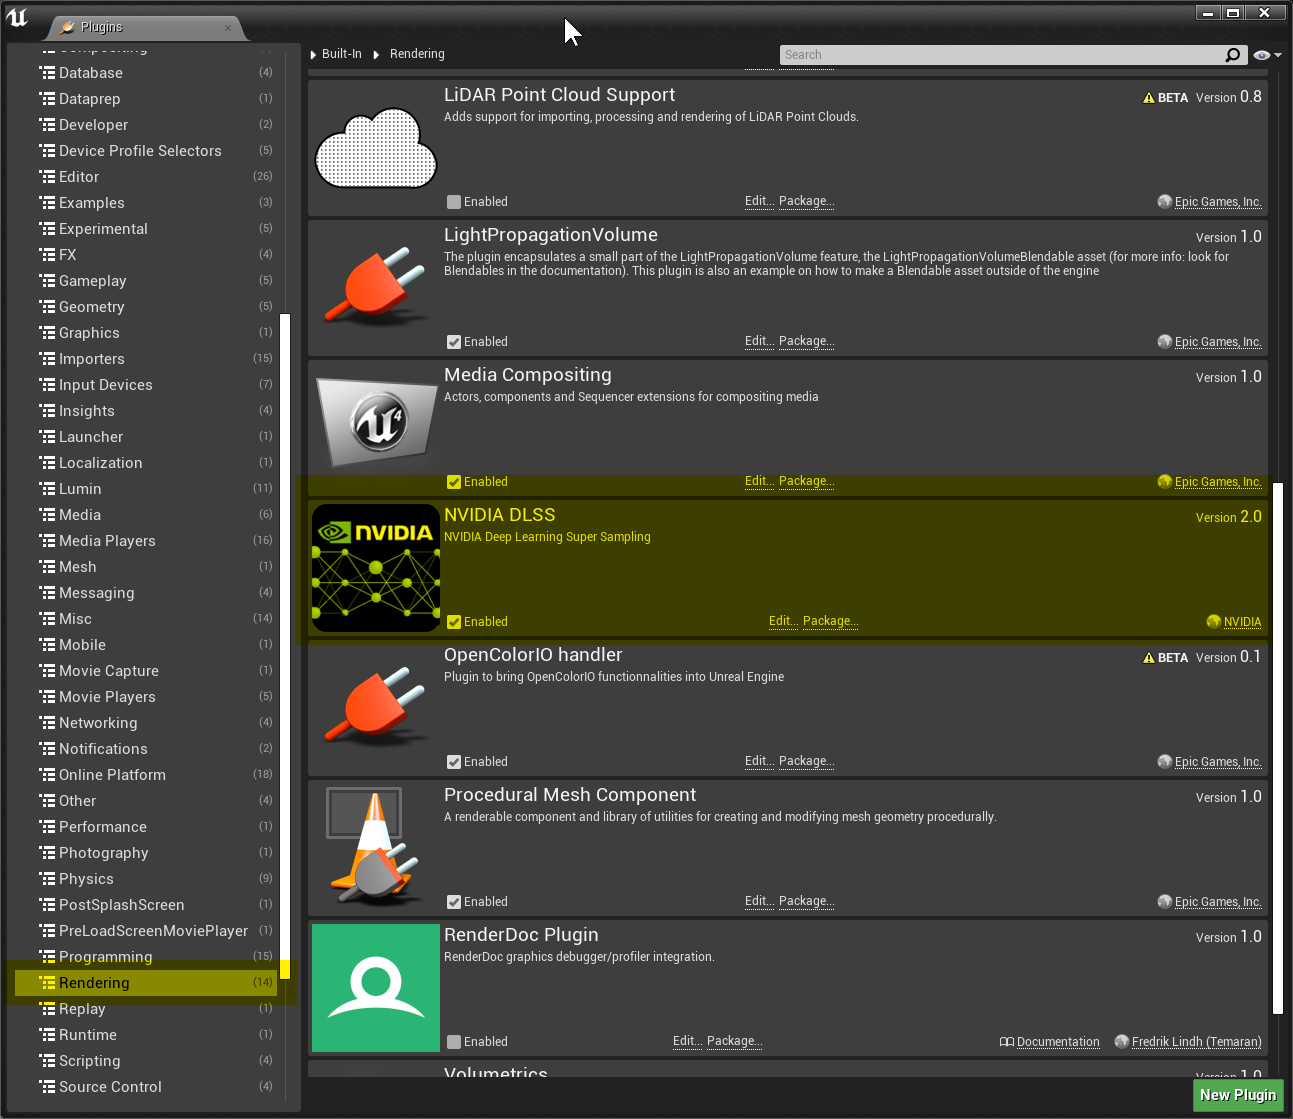This screenshot has height=1119, width=1293.
Task: Select the Rendering category
Action: click(x=146, y=983)
